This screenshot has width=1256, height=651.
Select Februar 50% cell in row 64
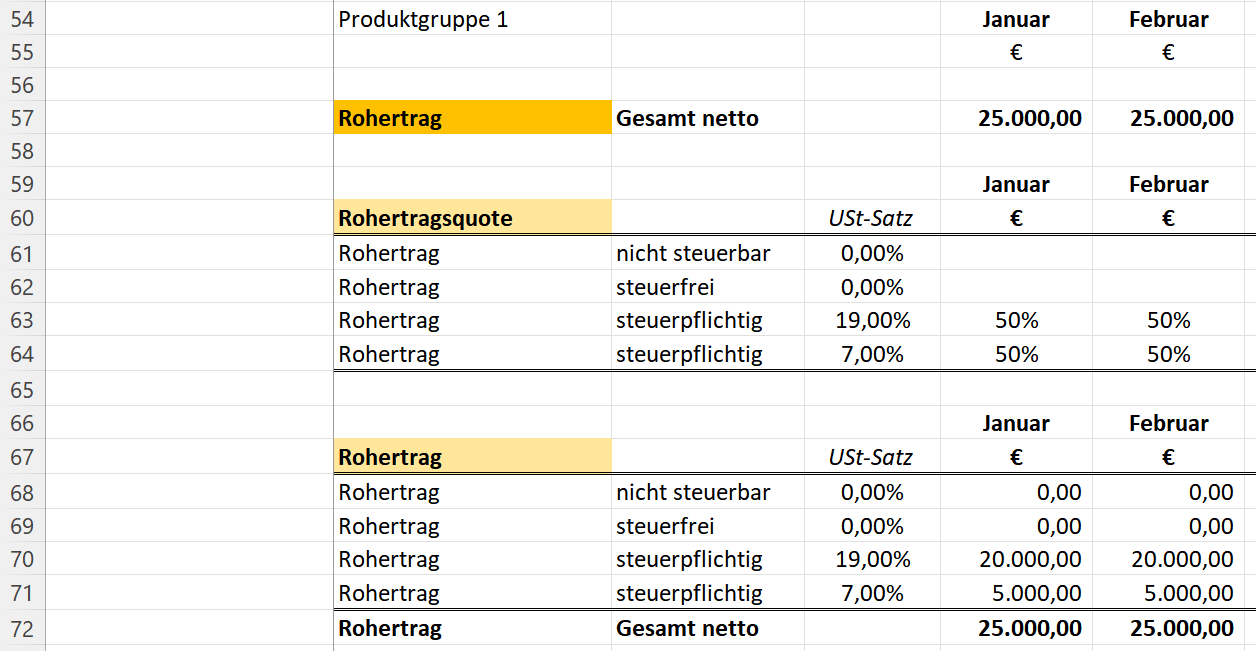[1168, 354]
